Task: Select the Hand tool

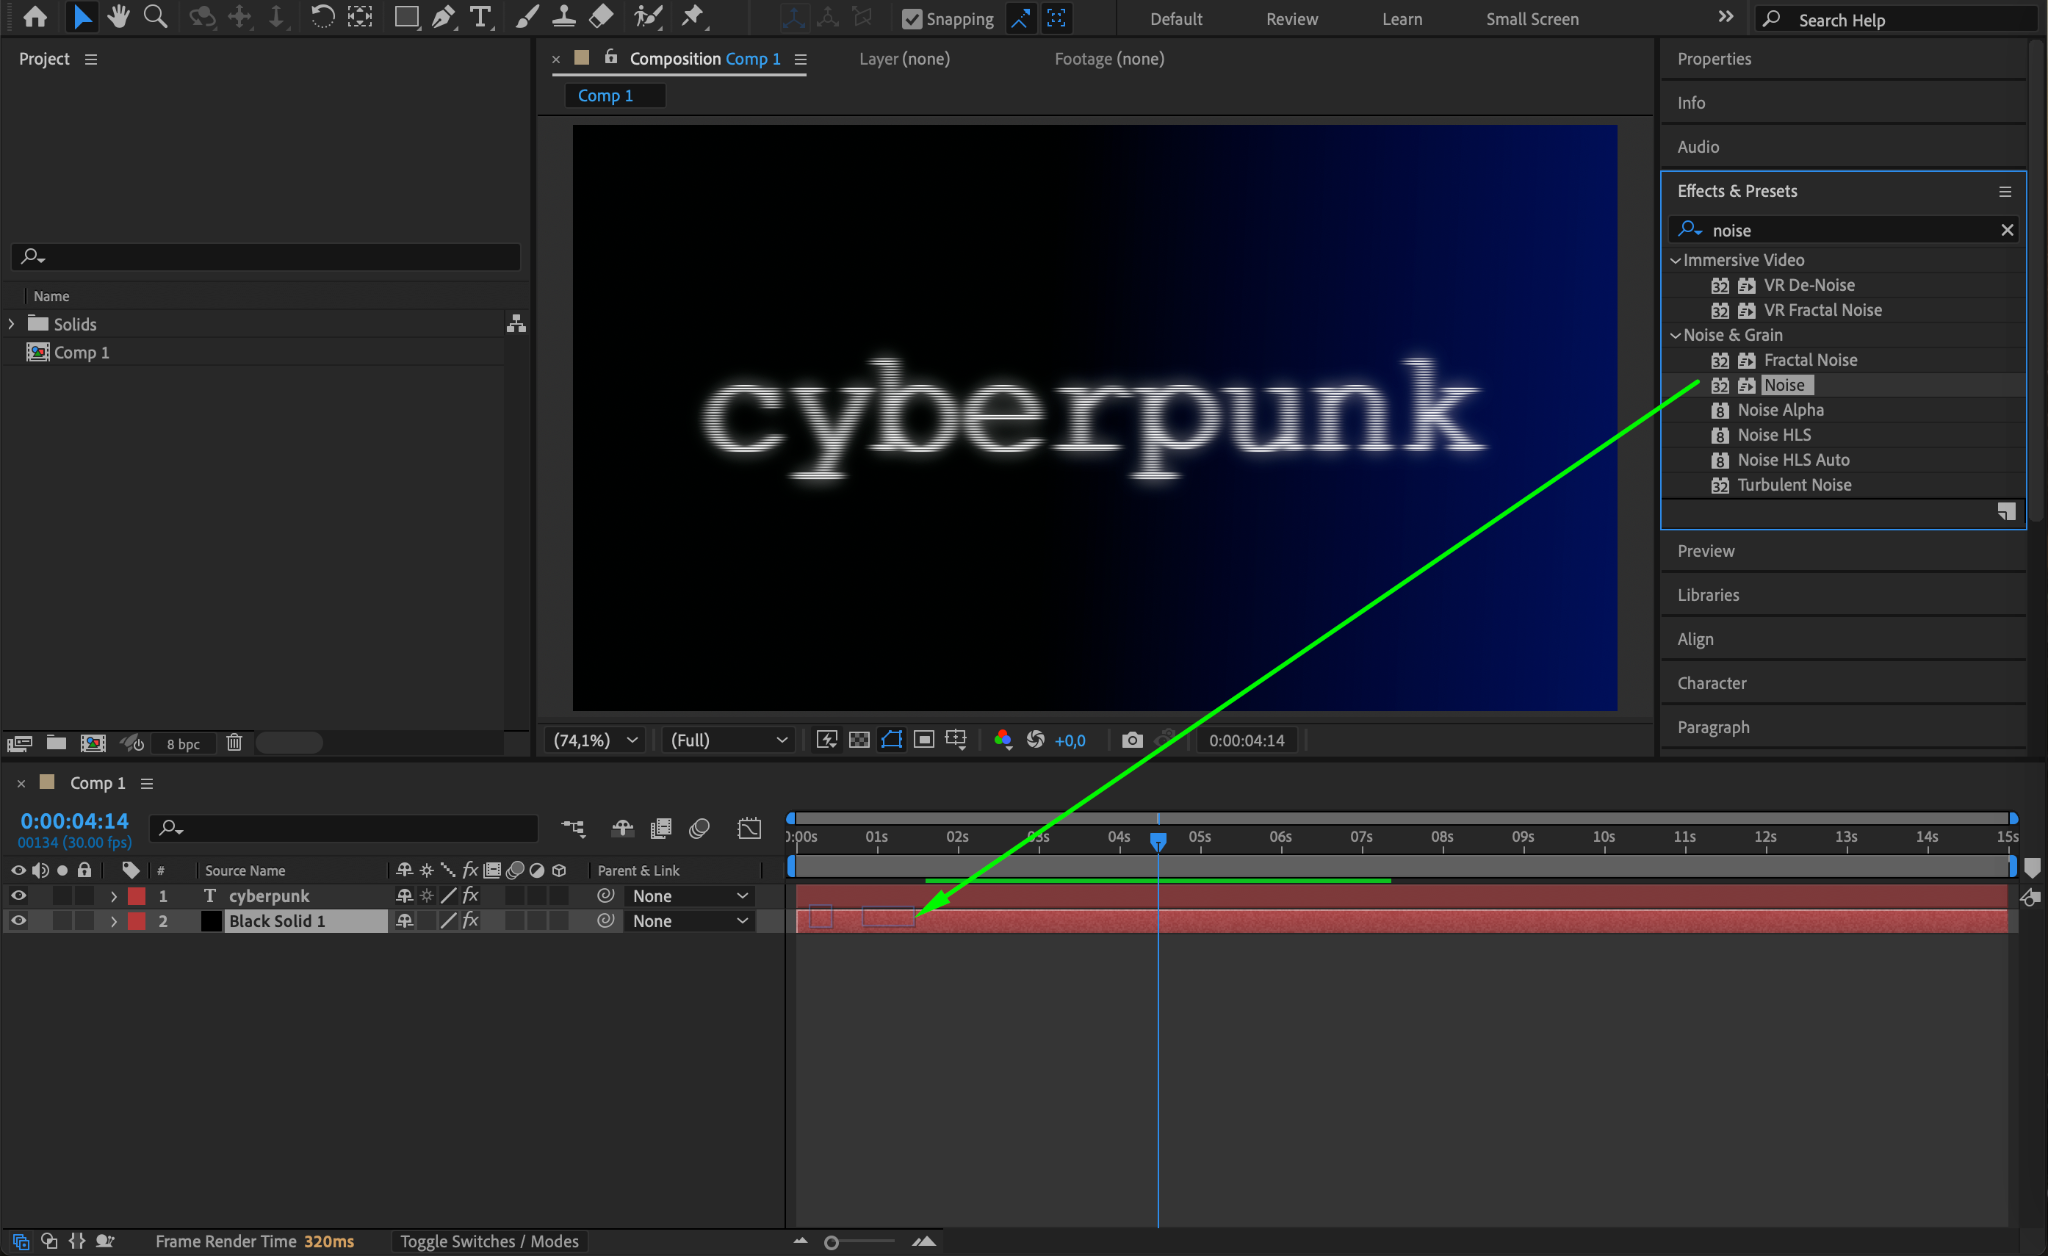Action: (119, 17)
